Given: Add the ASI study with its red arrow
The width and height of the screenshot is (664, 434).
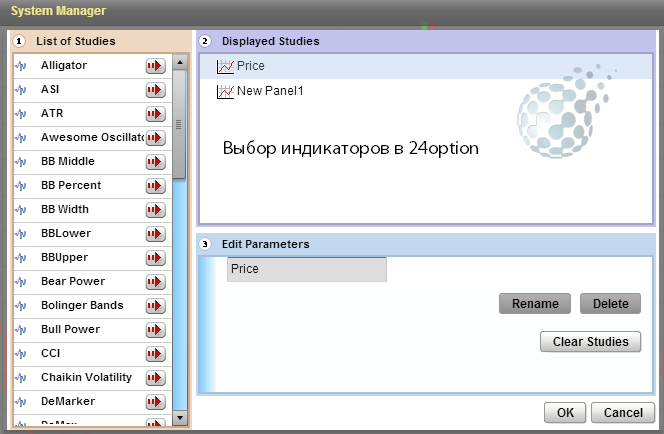Looking at the screenshot, I should [155, 90].
